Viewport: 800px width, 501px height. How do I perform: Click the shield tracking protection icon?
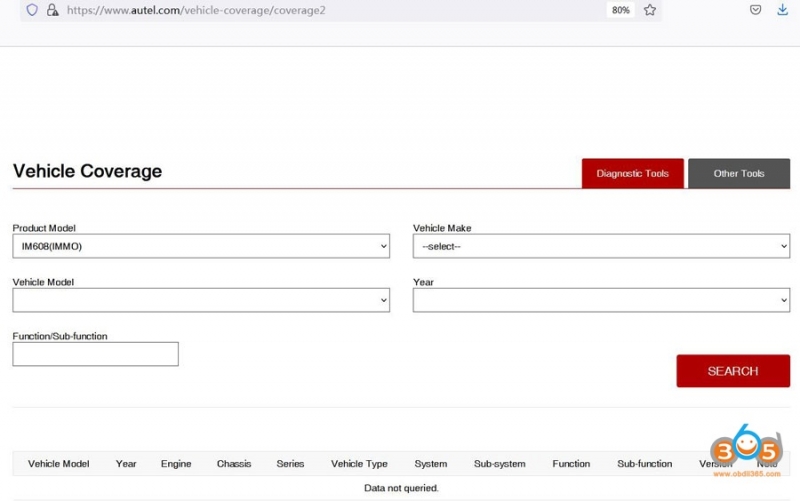point(32,10)
